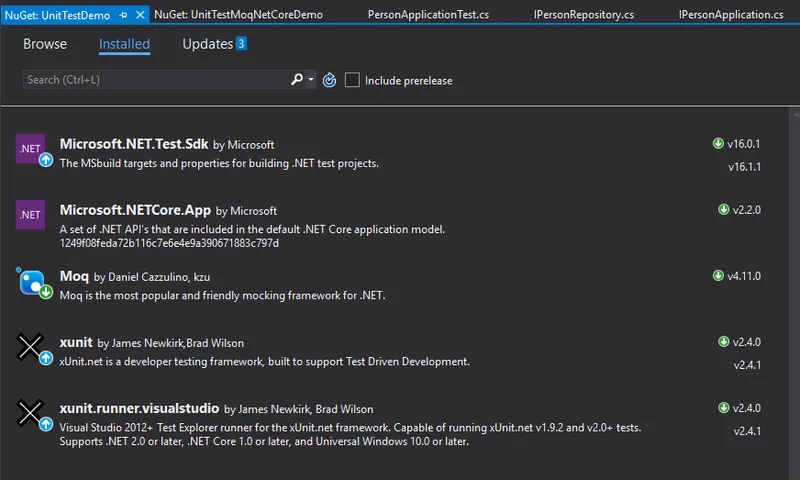Click update badge on xunit.runner.visualstudio icon
Image resolution: width=800 pixels, height=480 pixels.
46,424
